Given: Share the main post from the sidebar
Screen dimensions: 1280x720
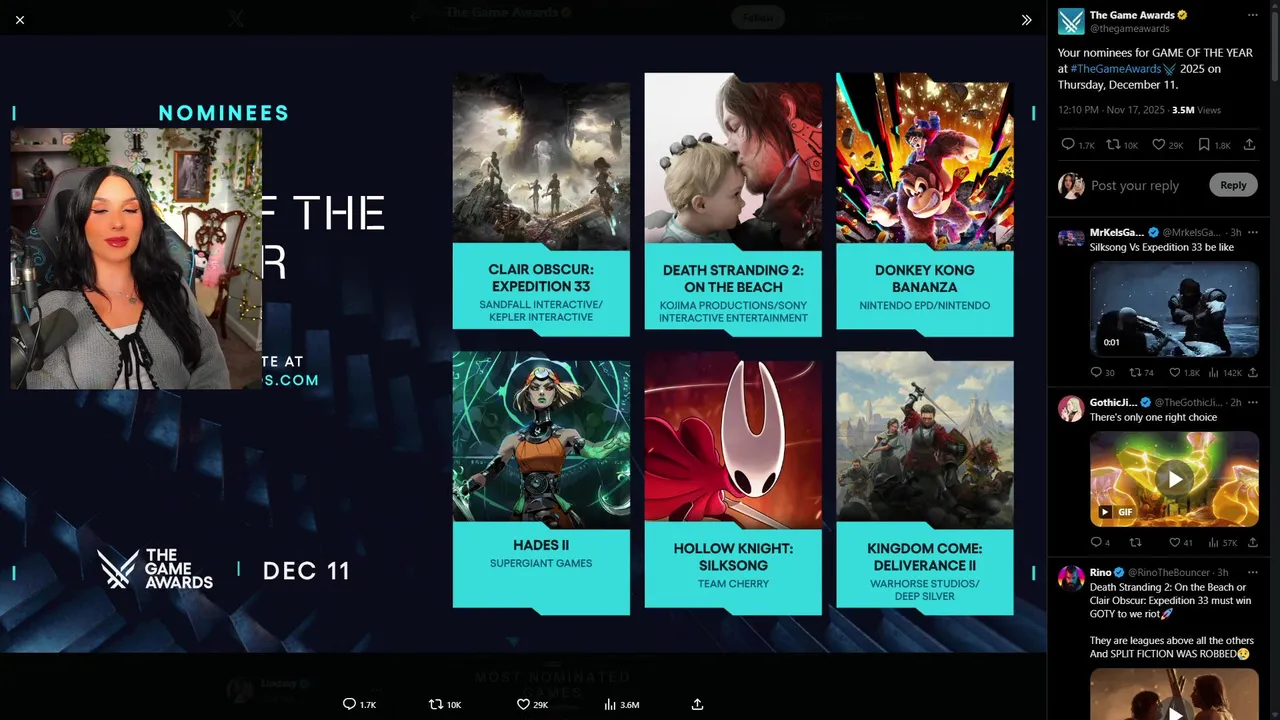Looking at the screenshot, I should 1249,145.
